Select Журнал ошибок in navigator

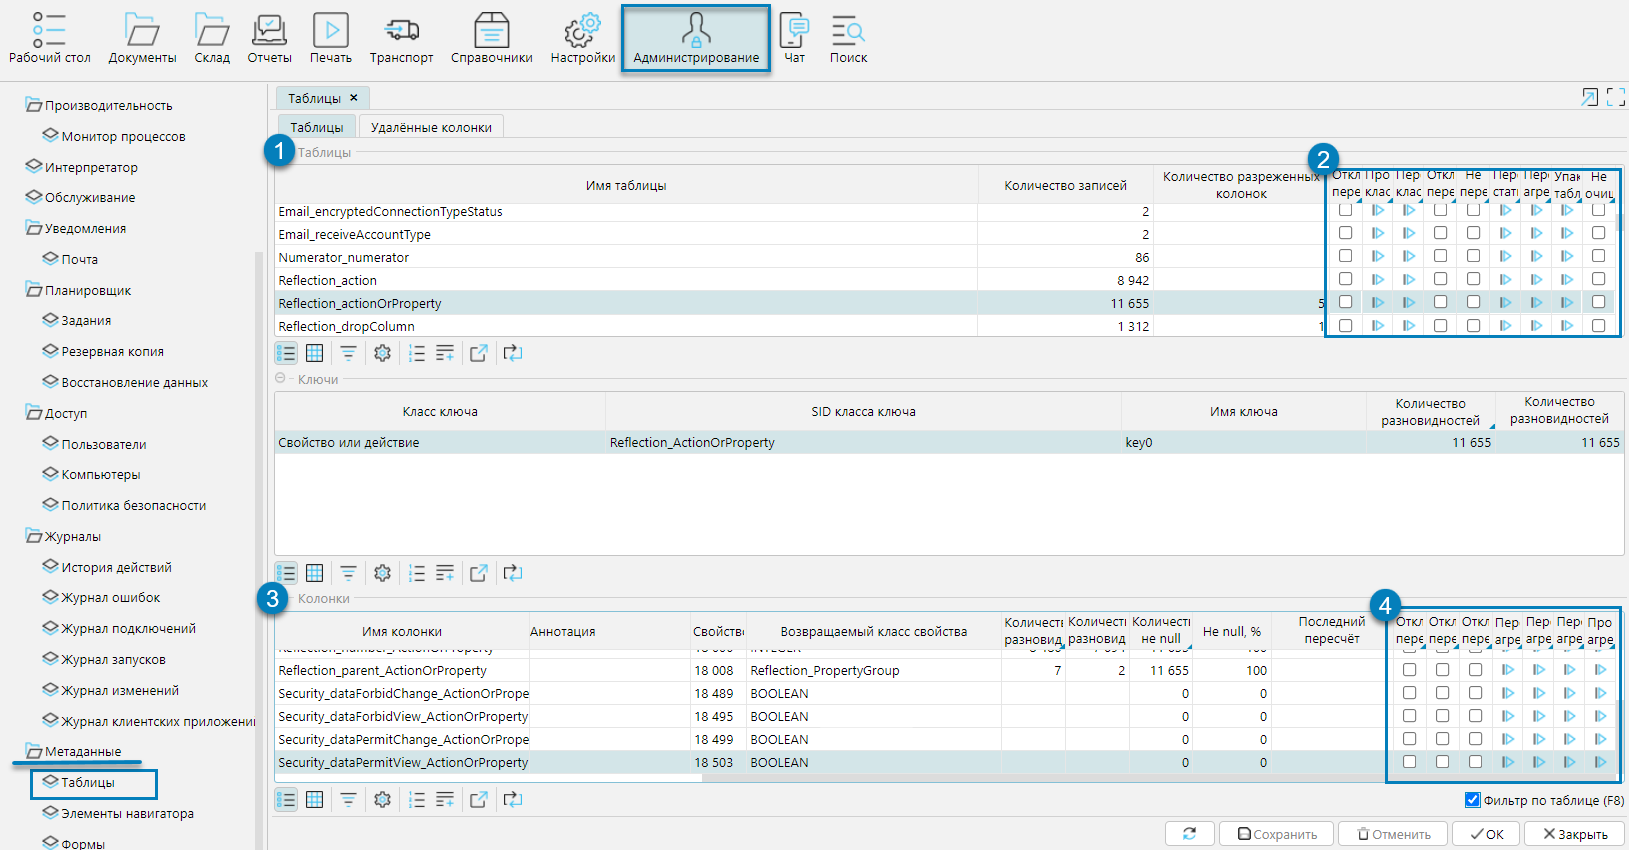110,598
